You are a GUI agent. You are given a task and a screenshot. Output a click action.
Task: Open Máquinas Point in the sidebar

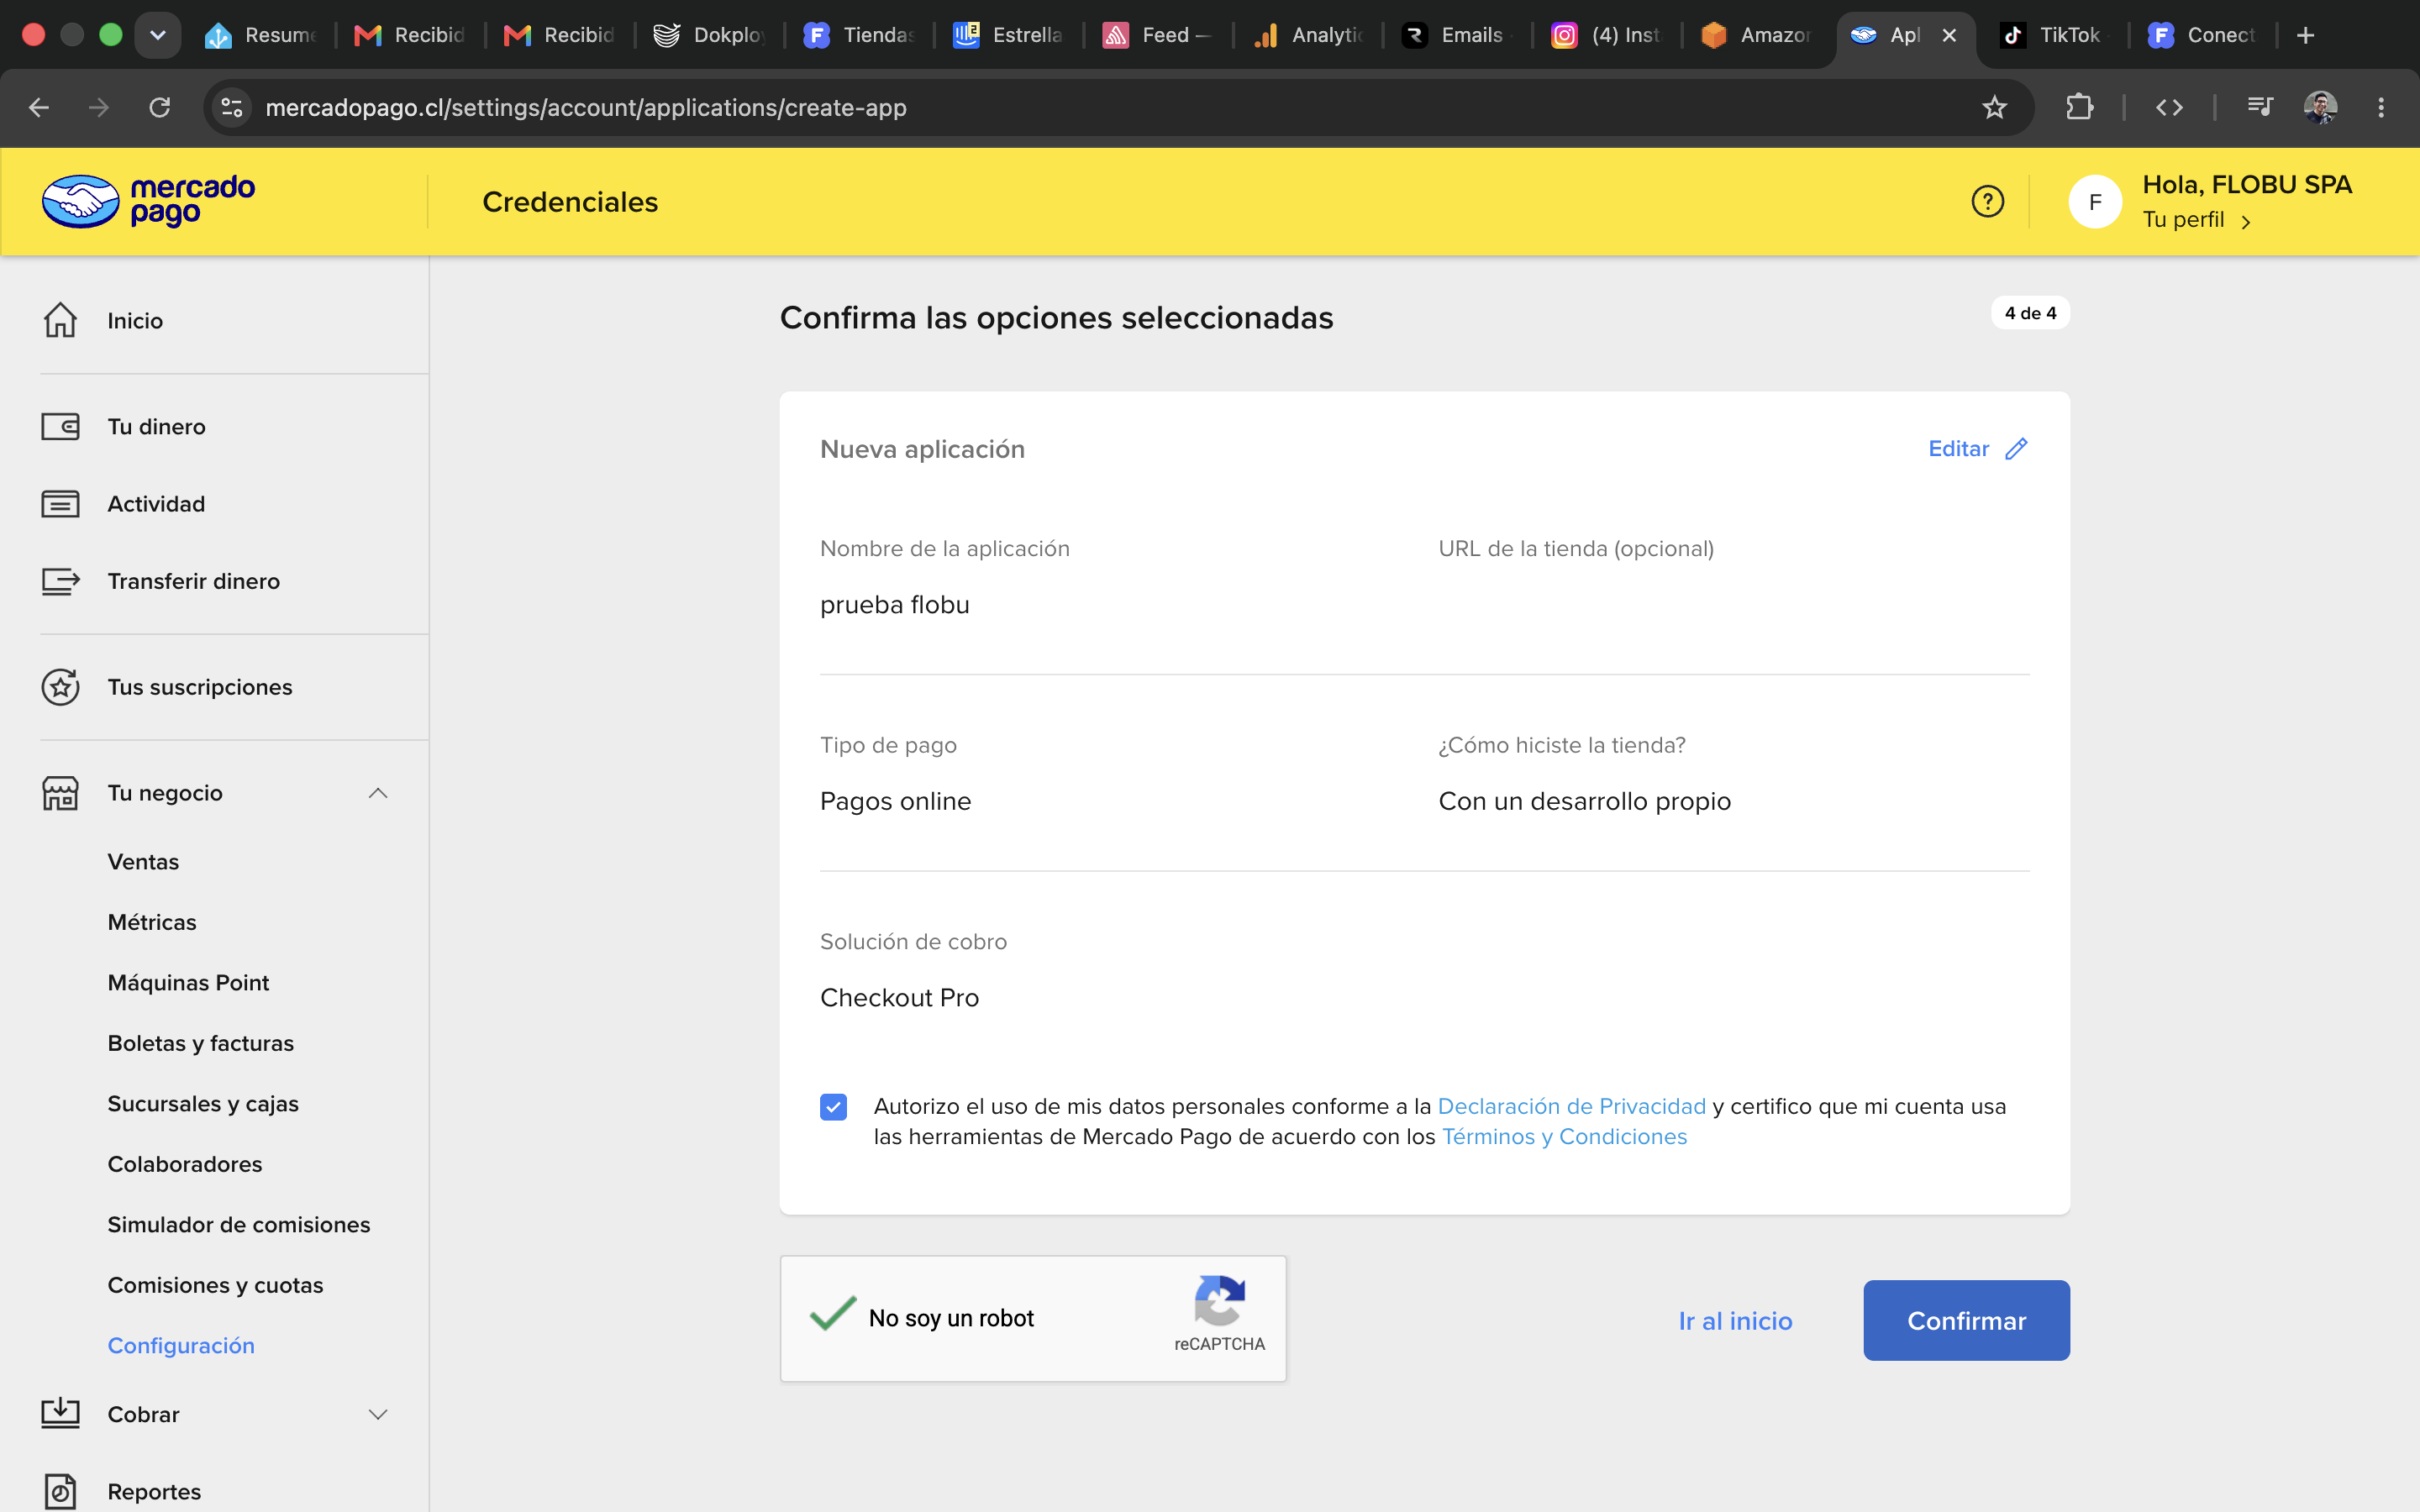point(188,983)
